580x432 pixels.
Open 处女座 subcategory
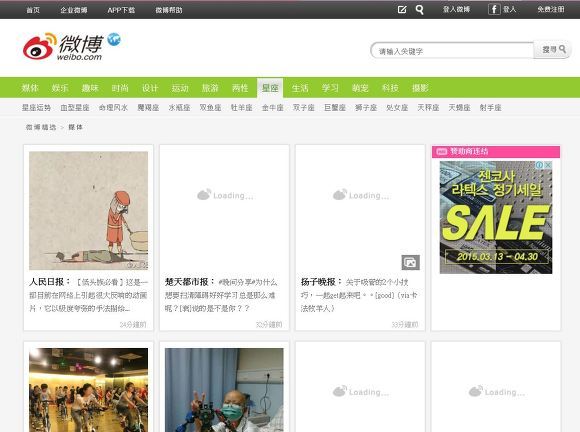[397, 108]
